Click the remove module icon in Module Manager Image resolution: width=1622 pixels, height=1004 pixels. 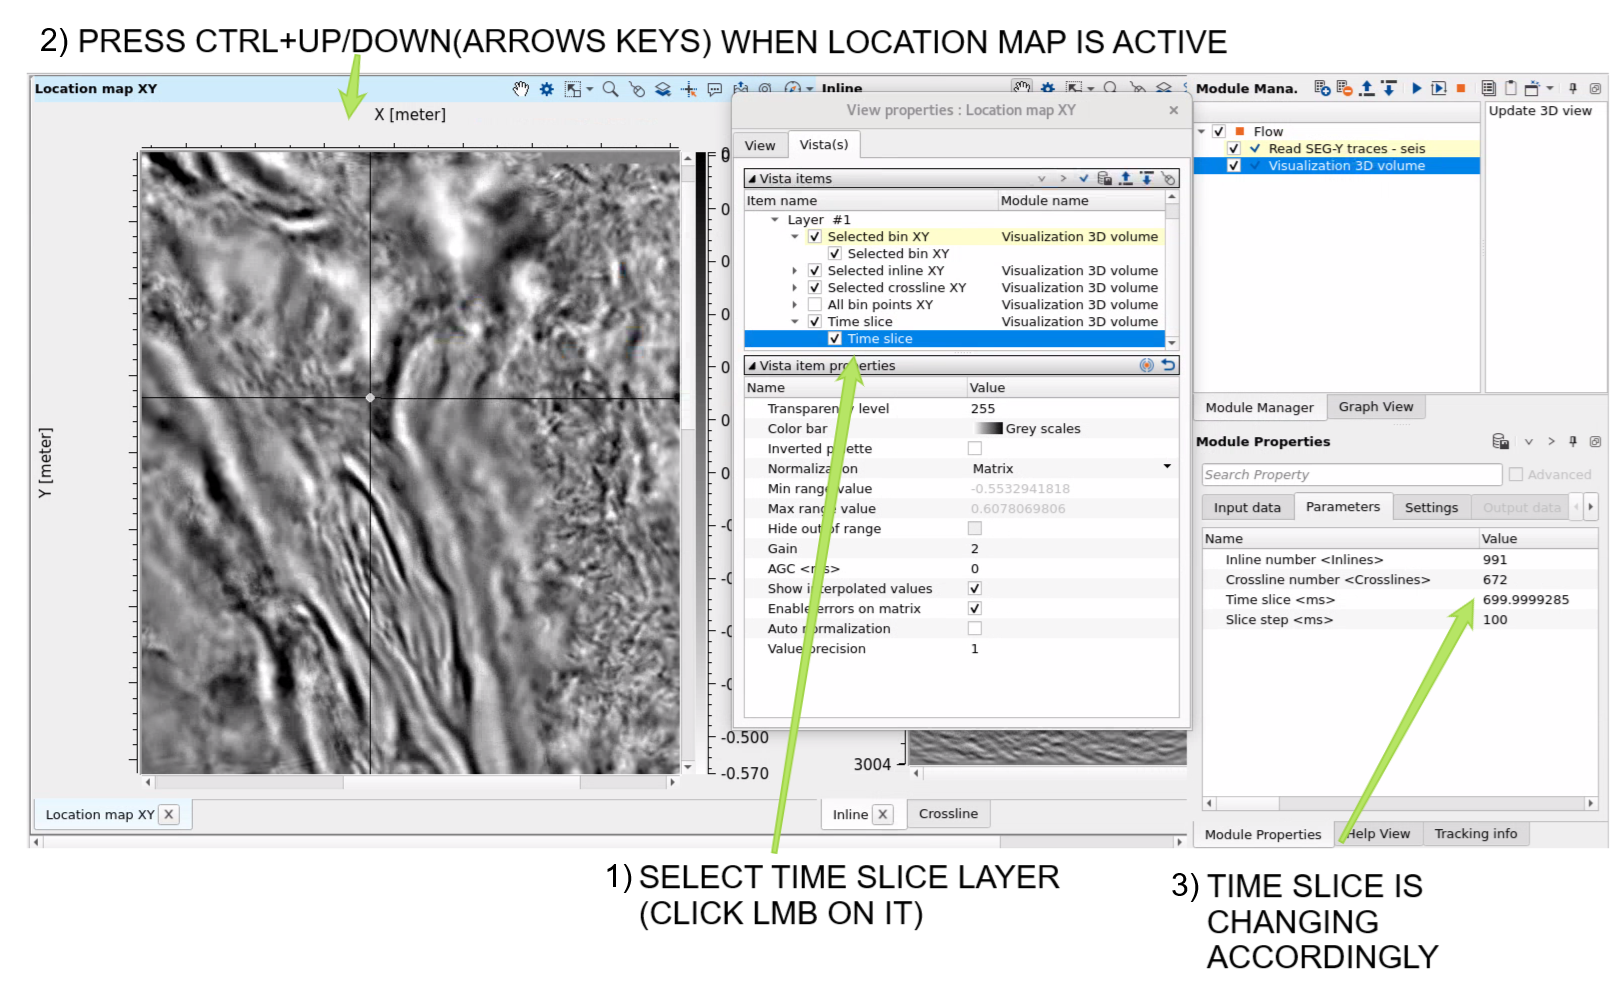[x=1344, y=88]
